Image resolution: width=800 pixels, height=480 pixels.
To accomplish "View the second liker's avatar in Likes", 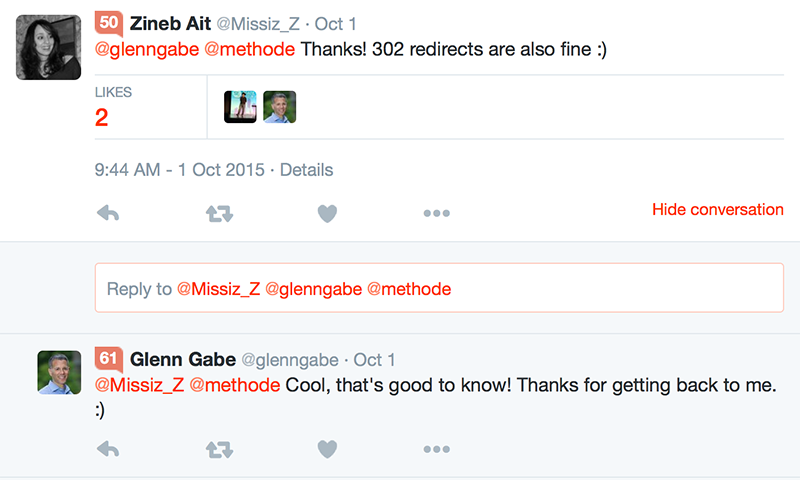I will click(x=280, y=107).
